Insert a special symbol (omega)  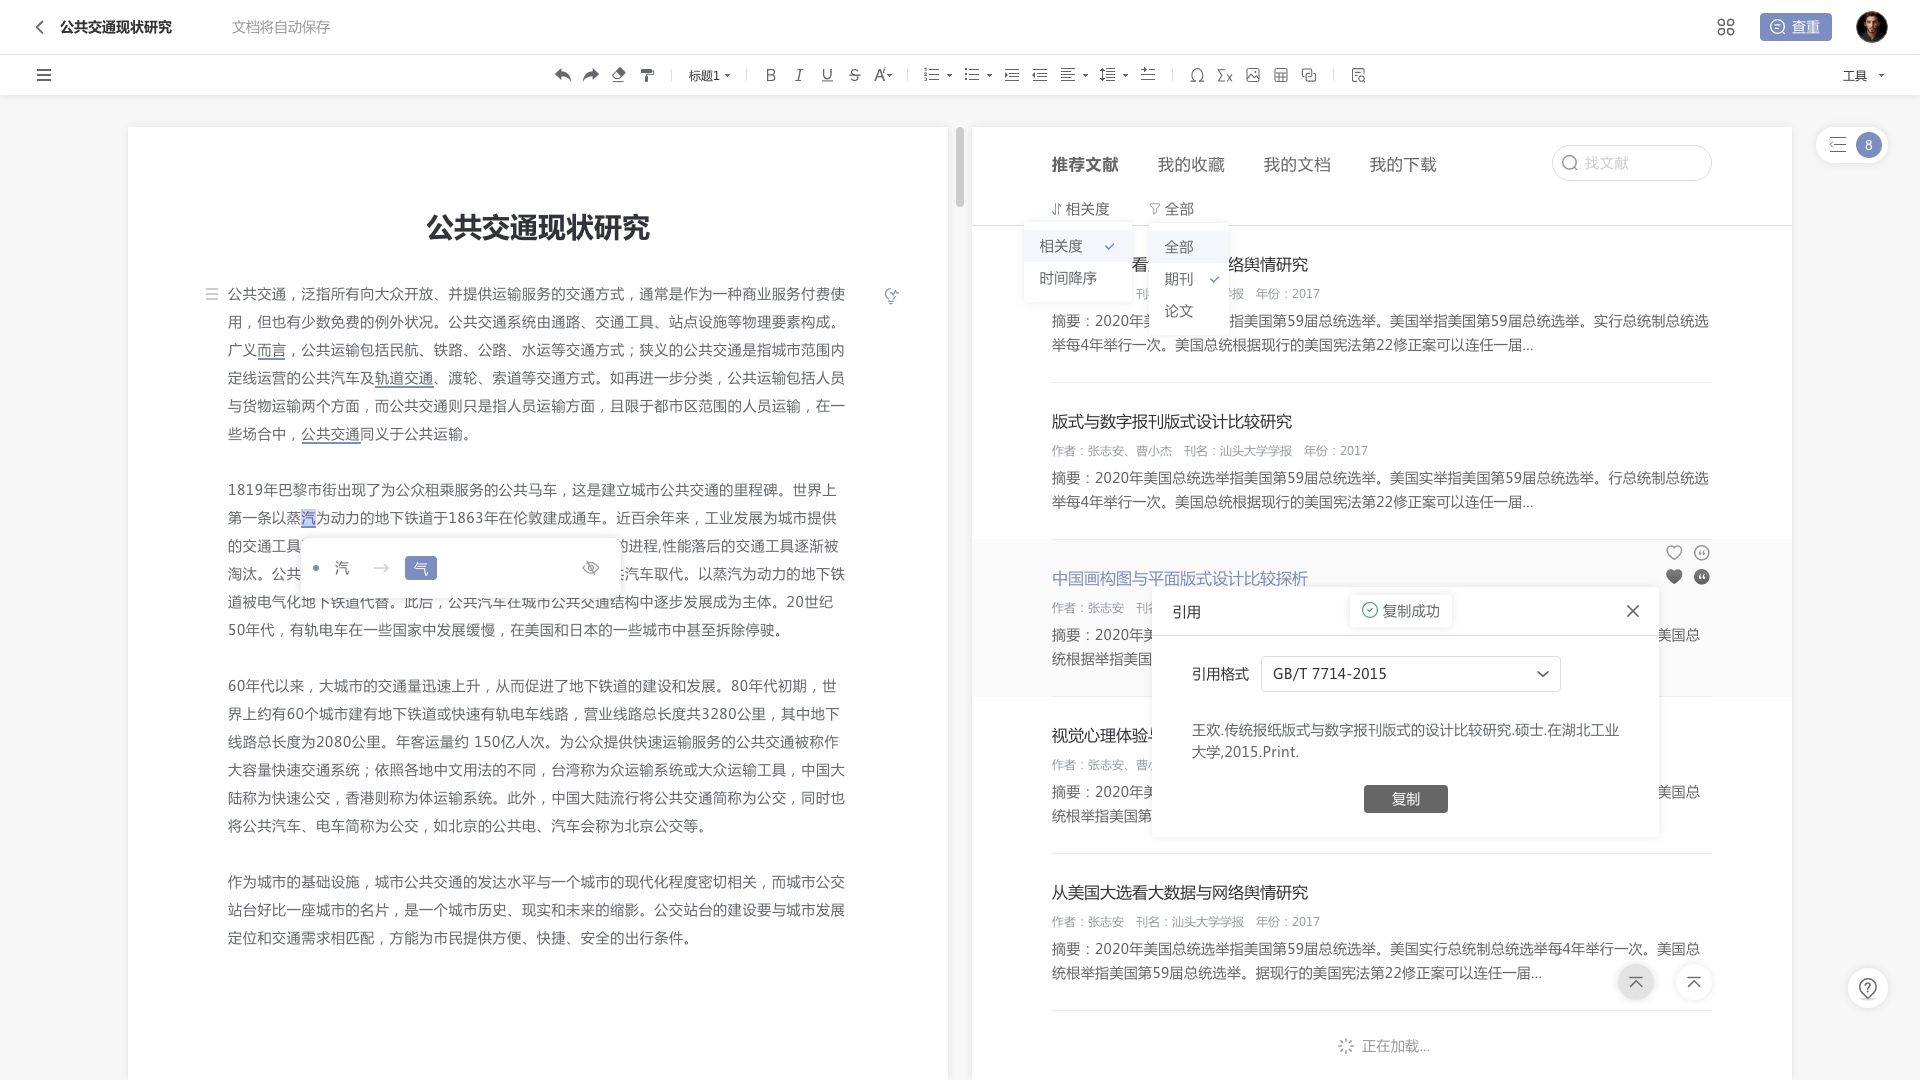click(x=1197, y=75)
